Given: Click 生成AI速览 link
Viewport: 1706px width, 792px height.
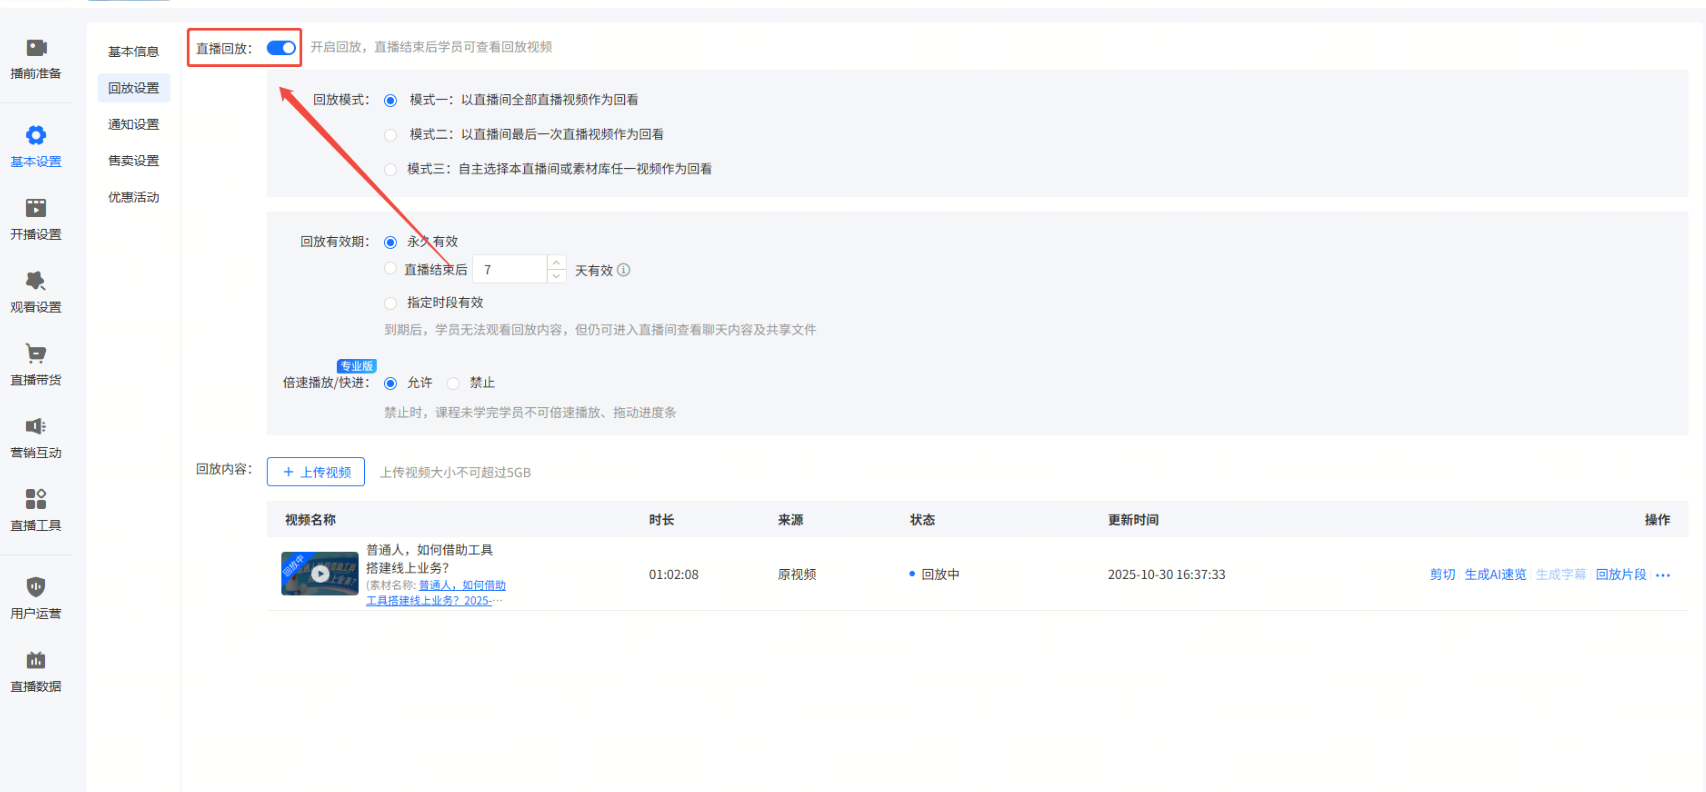Looking at the screenshot, I should (x=1495, y=575).
